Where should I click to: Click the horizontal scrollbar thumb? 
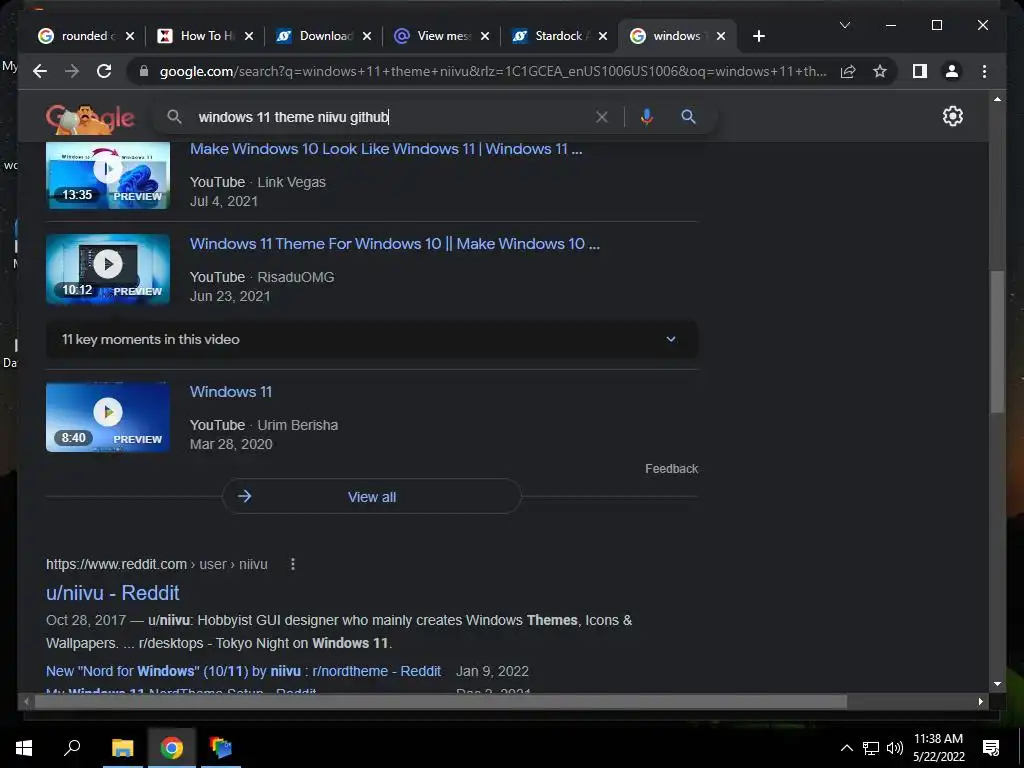pyautogui.click(x=441, y=702)
